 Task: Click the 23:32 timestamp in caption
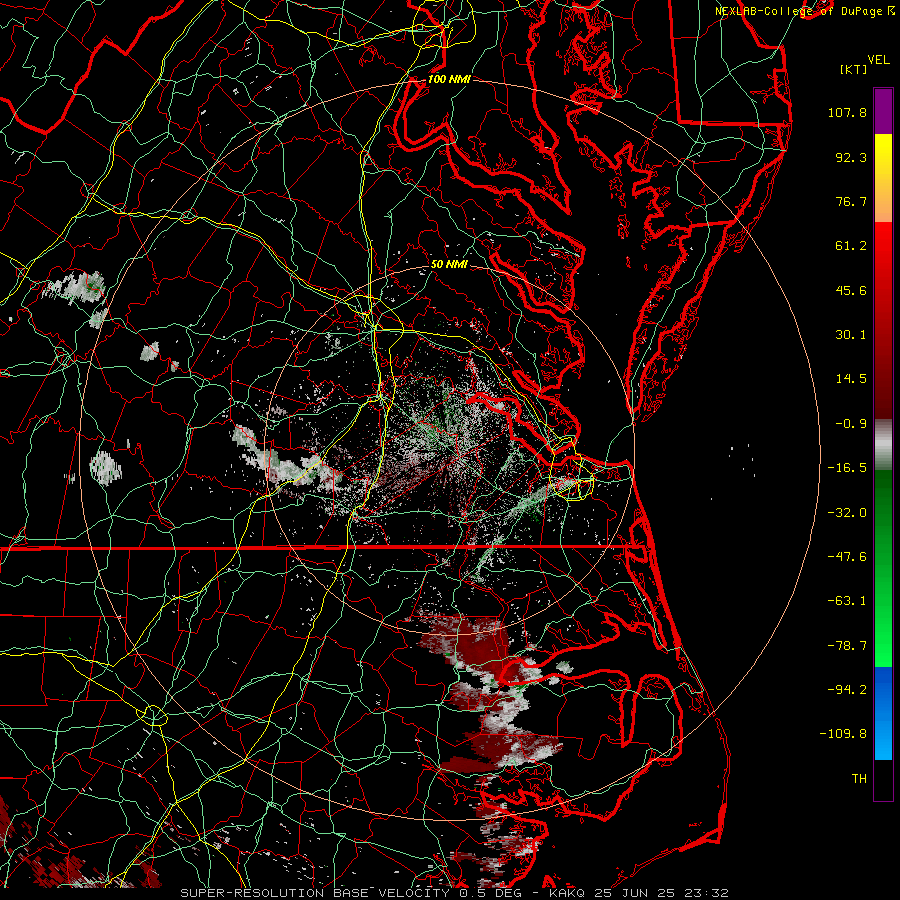click(x=709, y=893)
